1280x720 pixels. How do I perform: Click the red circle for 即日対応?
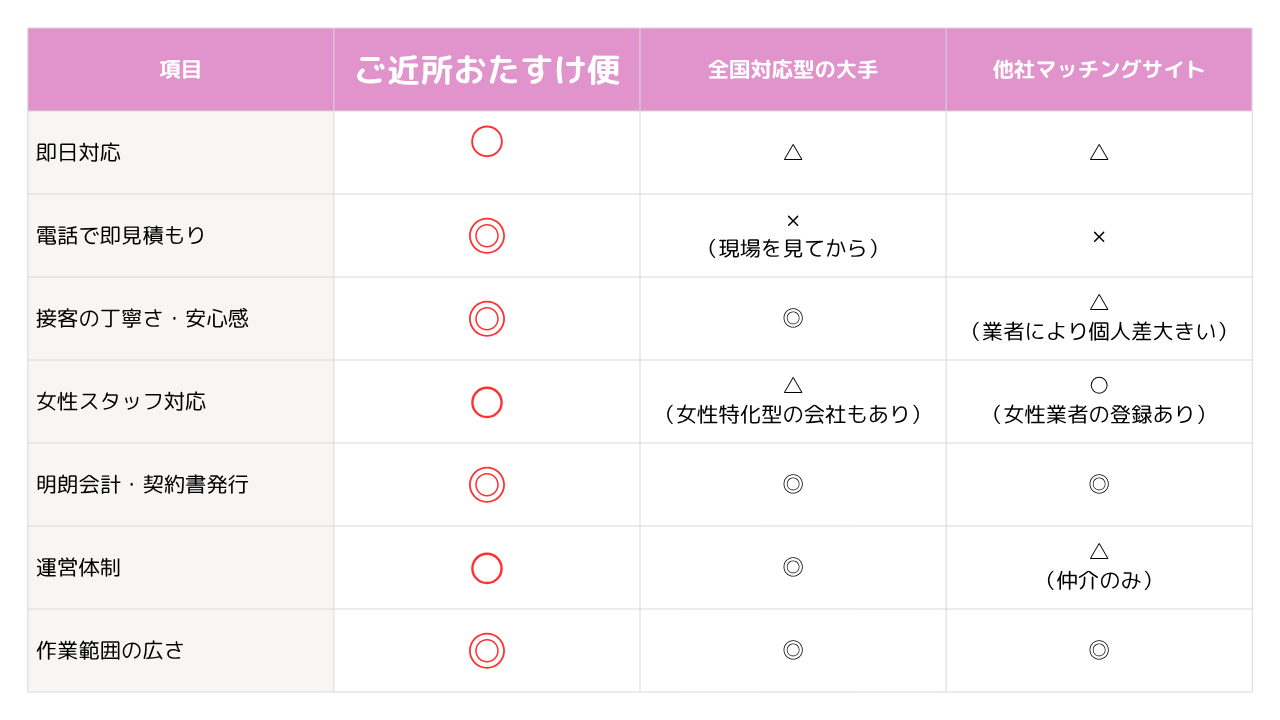point(487,142)
